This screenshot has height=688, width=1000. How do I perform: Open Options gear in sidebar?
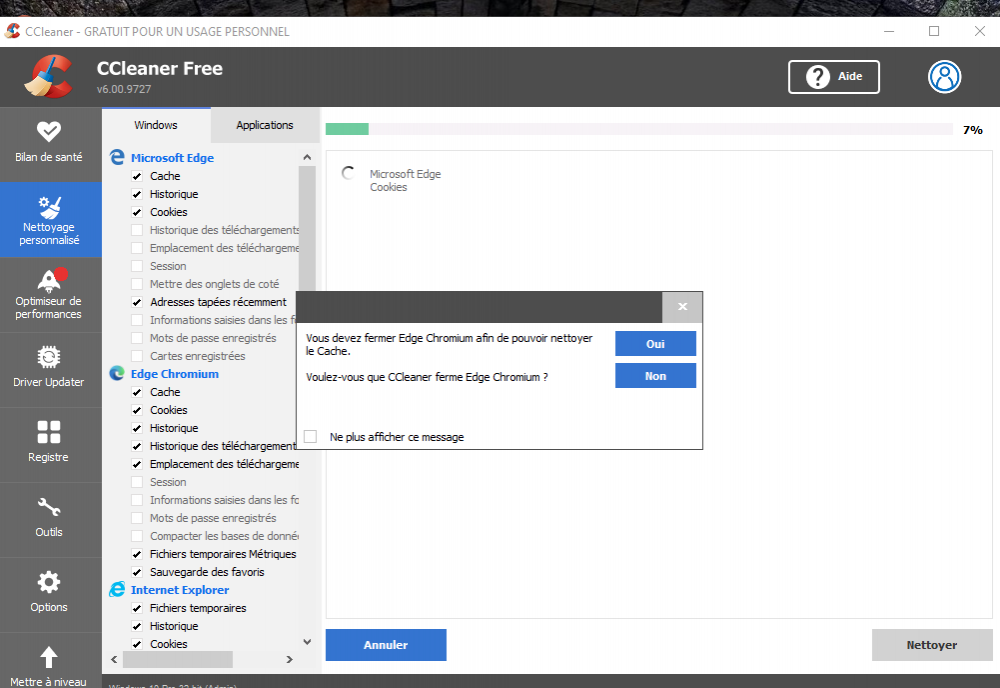click(x=49, y=594)
